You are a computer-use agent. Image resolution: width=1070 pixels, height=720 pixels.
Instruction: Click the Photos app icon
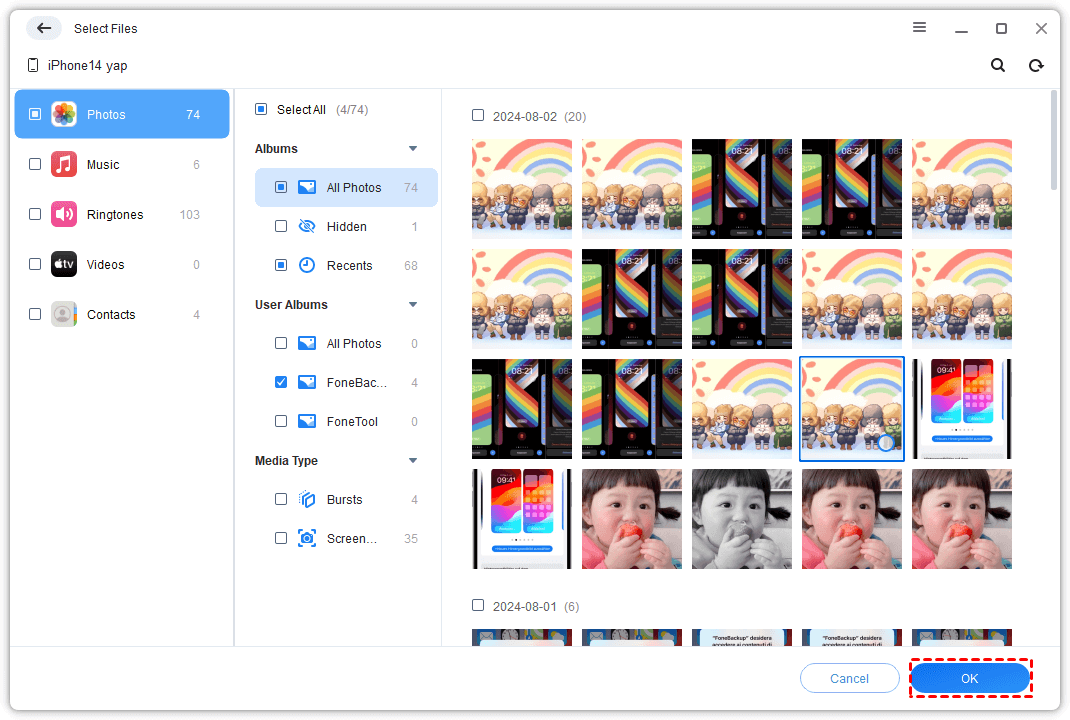64,114
